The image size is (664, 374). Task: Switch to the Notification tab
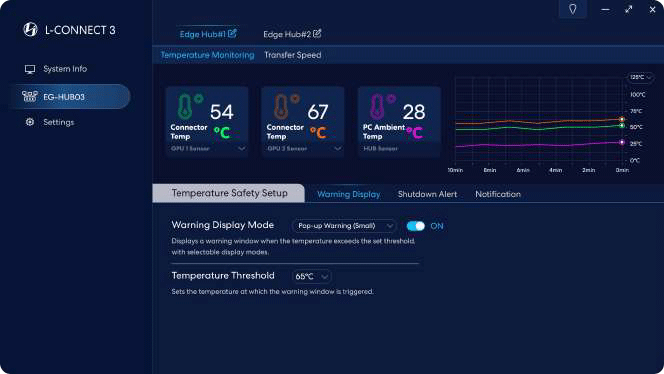point(498,194)
